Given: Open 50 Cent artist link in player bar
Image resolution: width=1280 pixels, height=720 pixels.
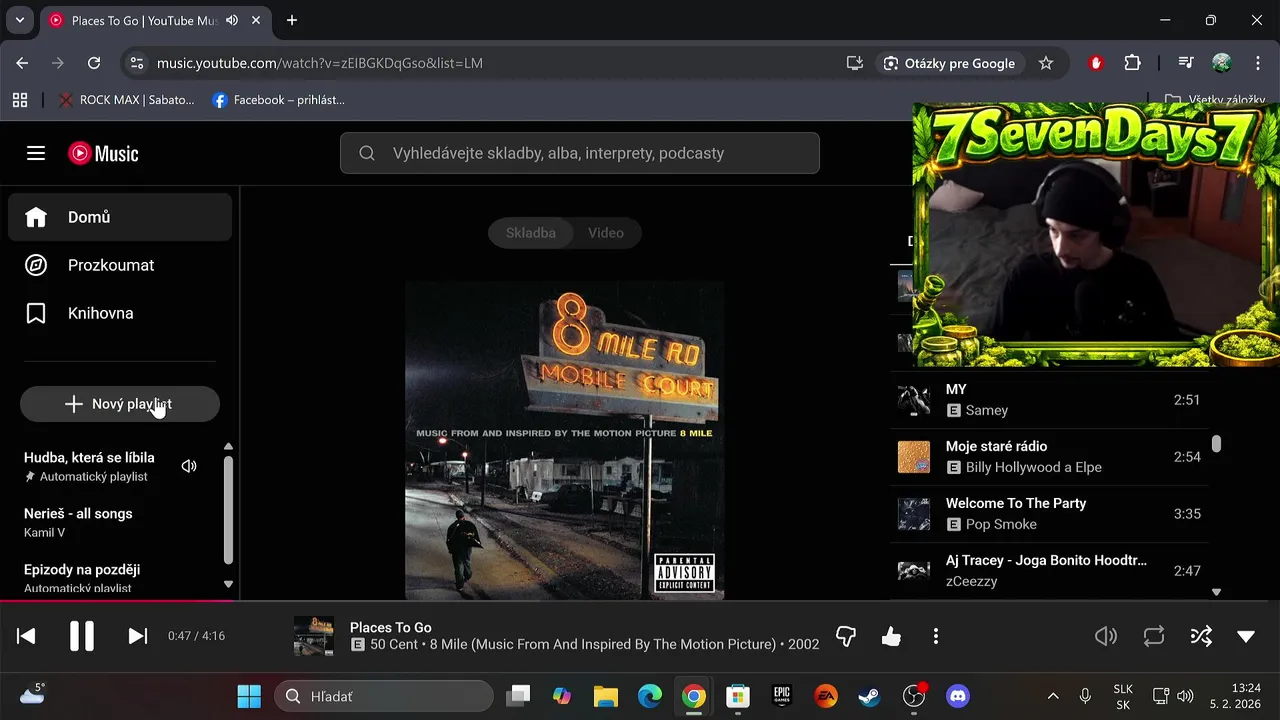Looking at the screenshot, I should (x=393, y=645).
